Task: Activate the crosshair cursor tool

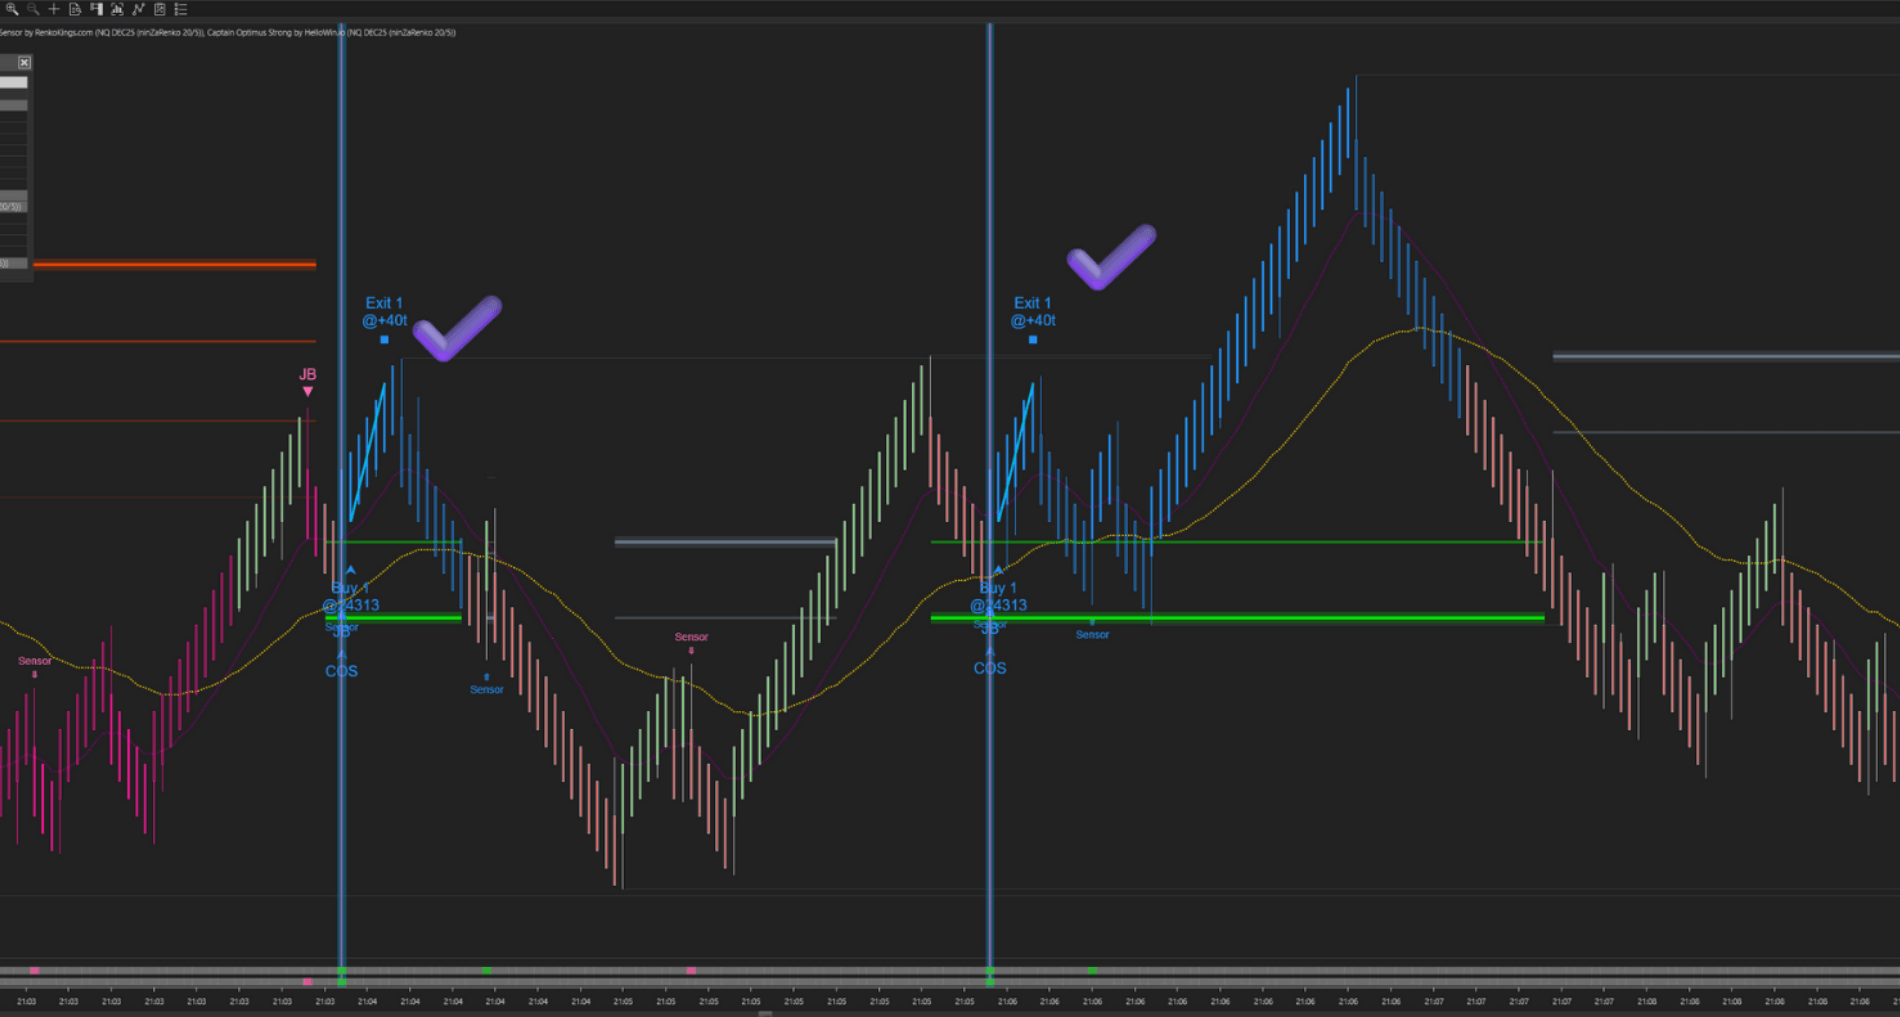Action: 54,9
